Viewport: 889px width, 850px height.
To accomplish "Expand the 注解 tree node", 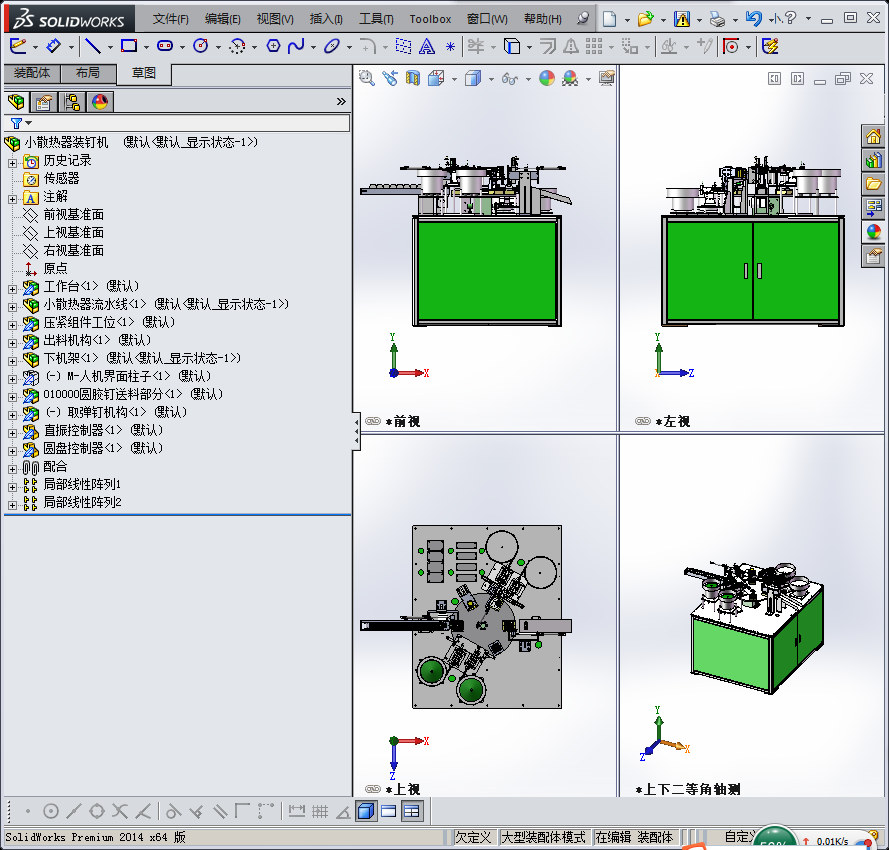I will coord(12,199).
